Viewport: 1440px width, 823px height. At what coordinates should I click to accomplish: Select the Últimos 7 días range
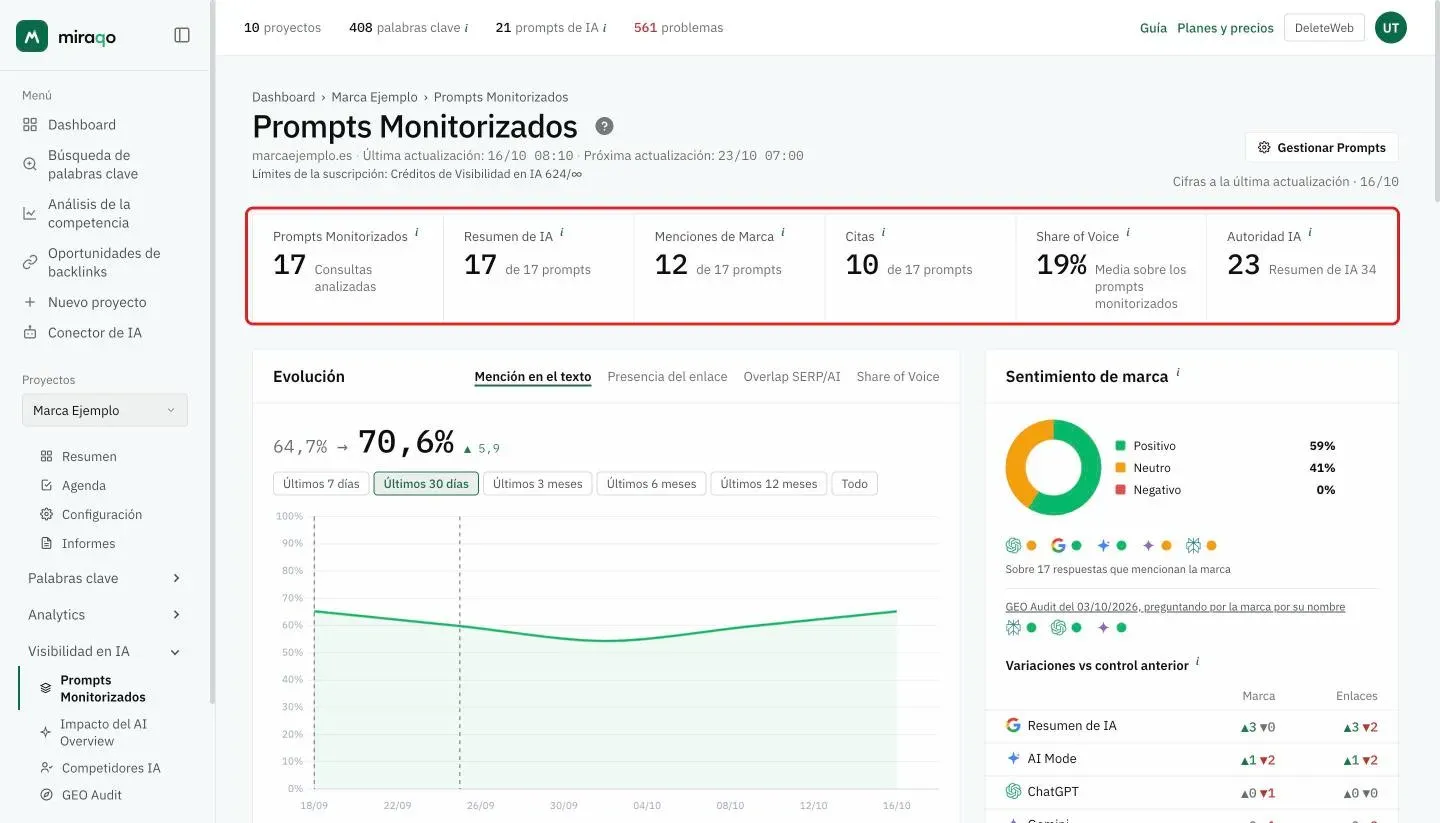click(321, 484)
